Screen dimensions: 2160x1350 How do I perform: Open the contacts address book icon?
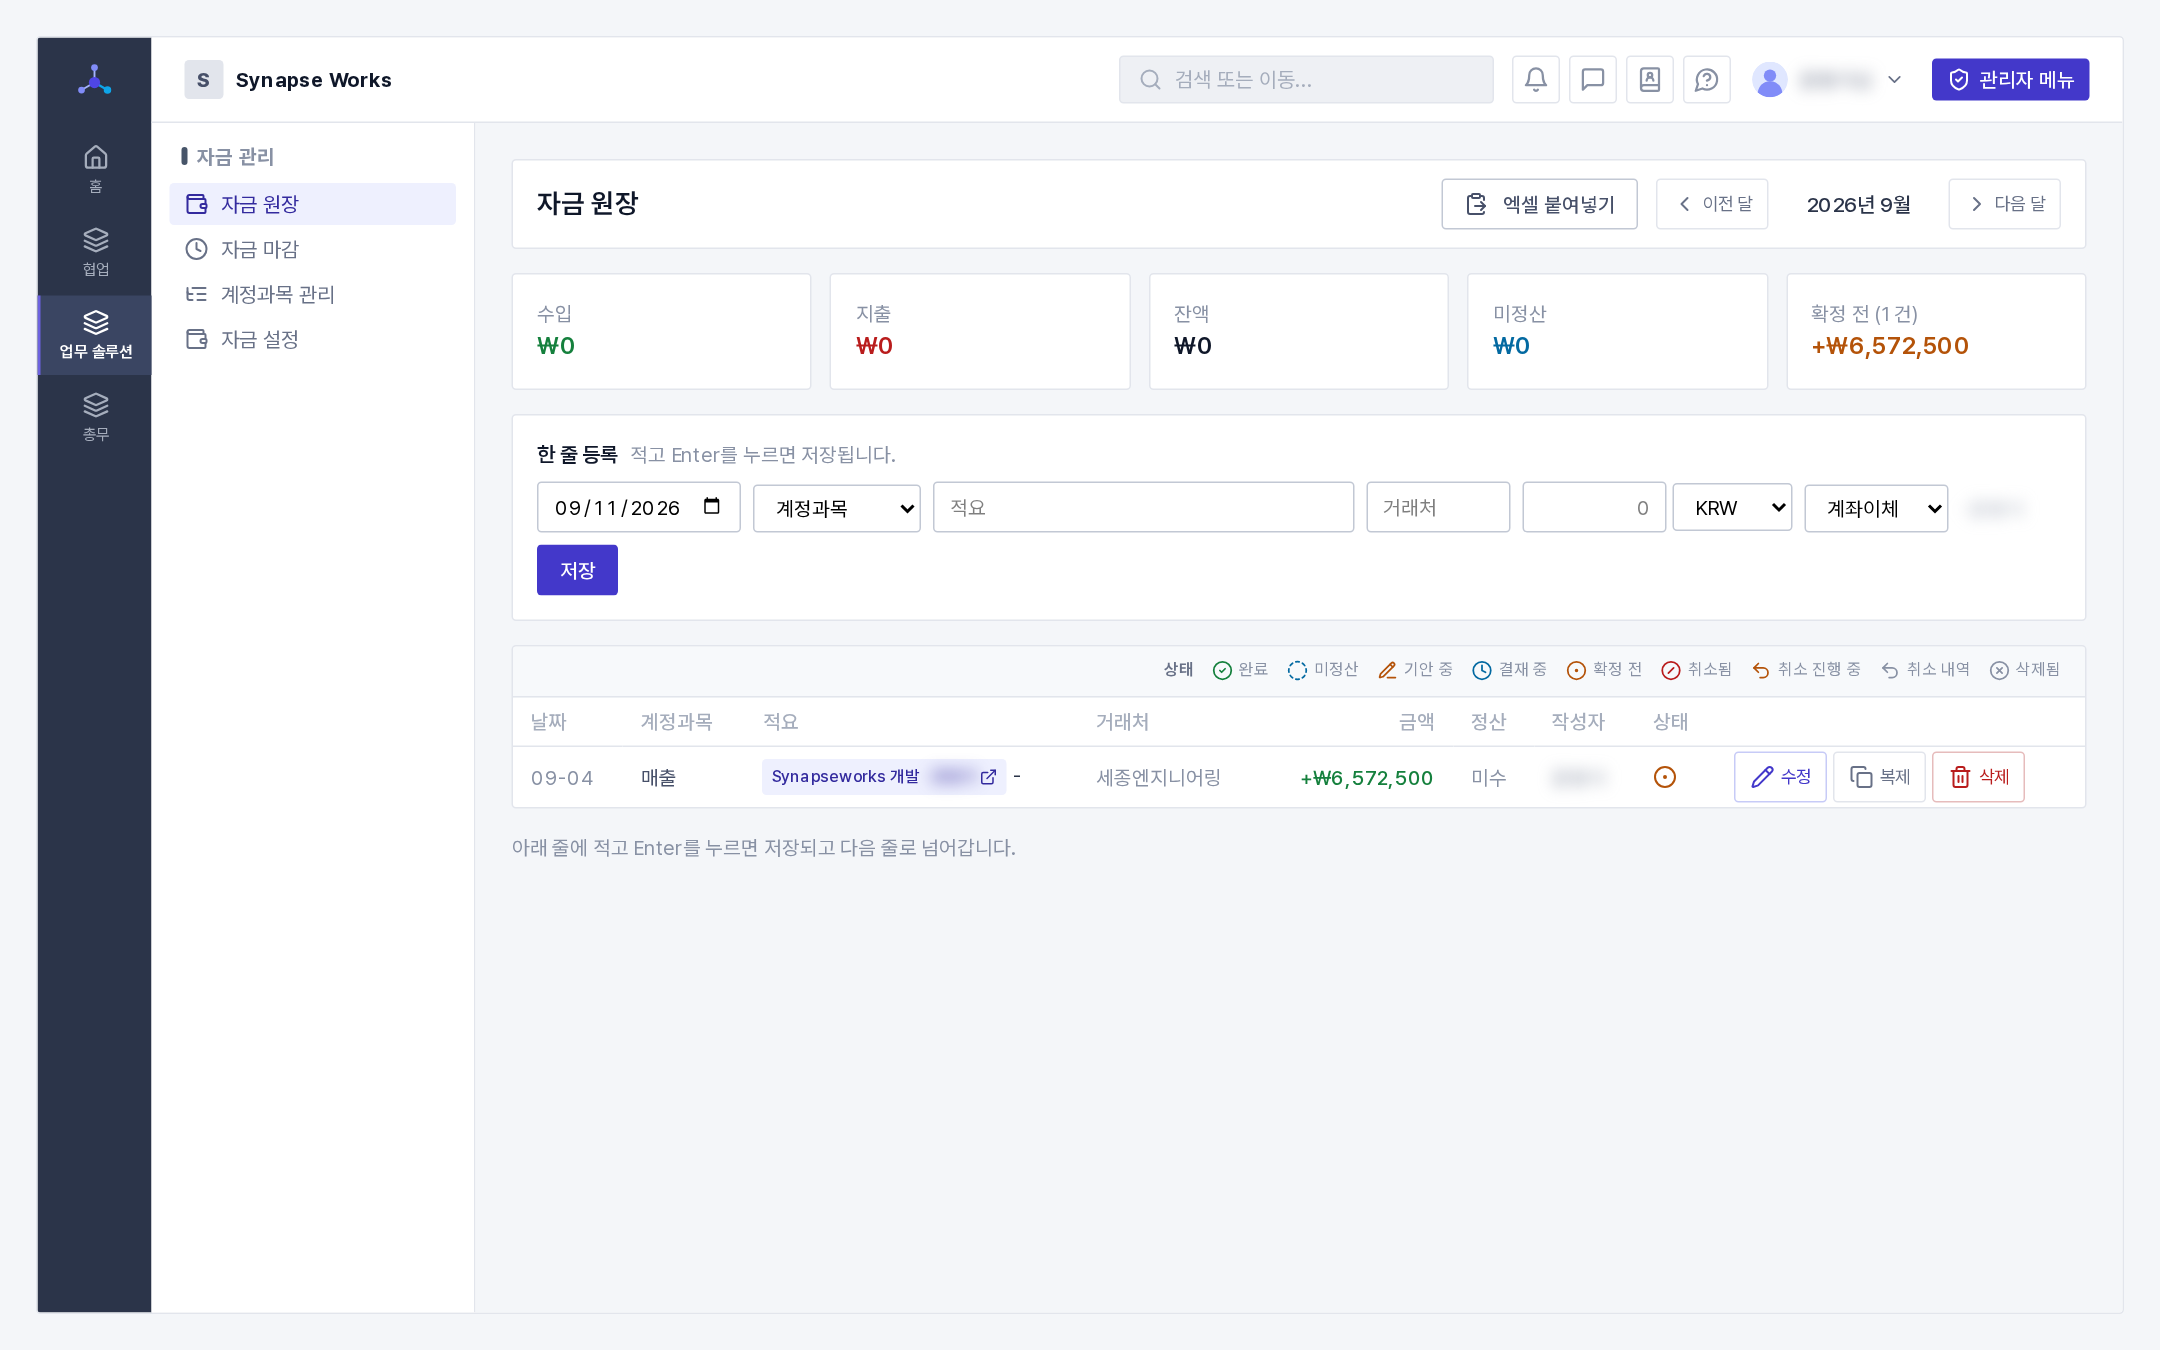point(1650,80)
